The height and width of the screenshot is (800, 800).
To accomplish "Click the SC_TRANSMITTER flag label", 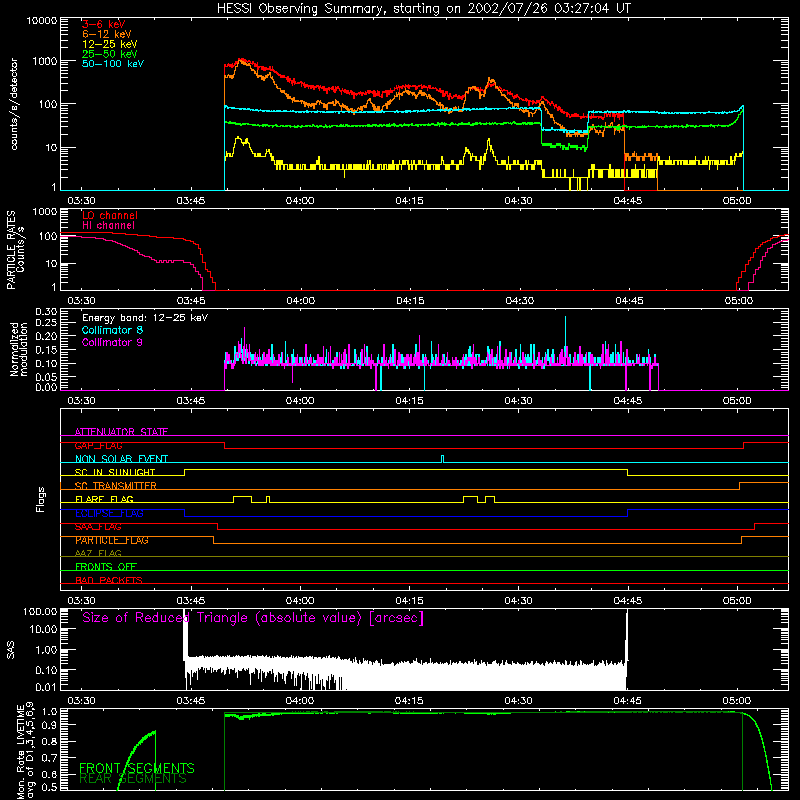I will (116, 486).
